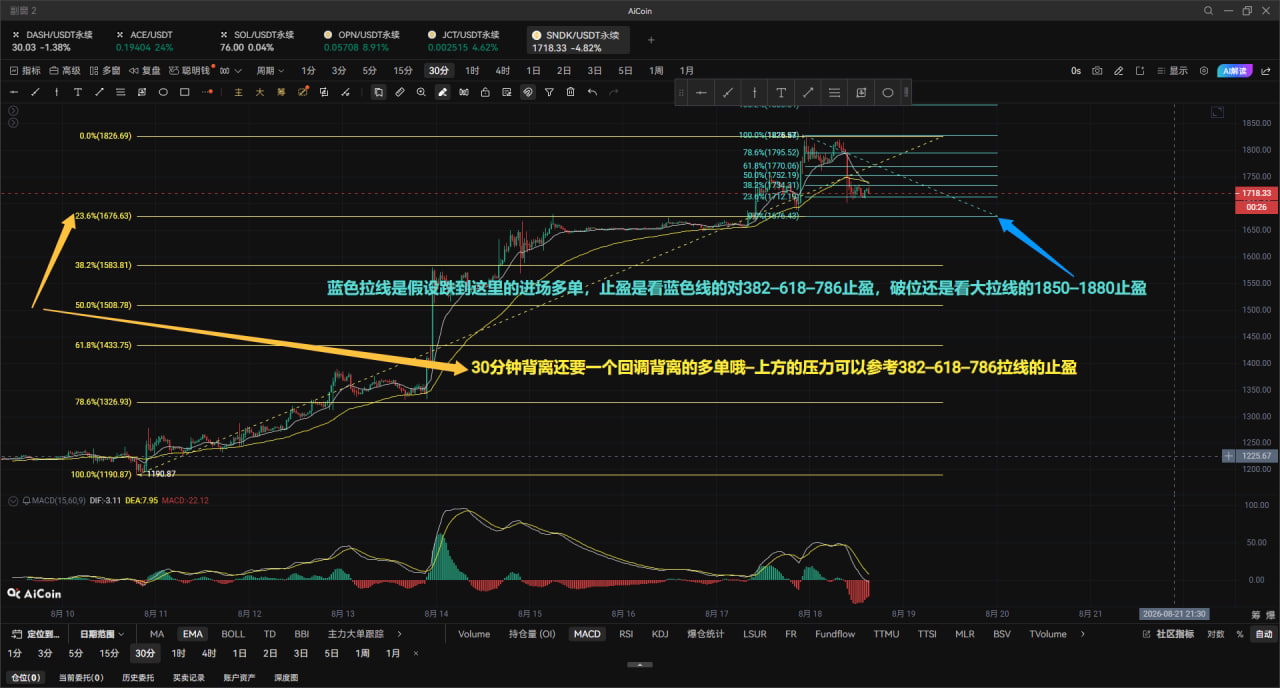The image size is (1280, 688).
Task: Open the 显示 display options dropdown
Action: click(x=1174, y=71)
